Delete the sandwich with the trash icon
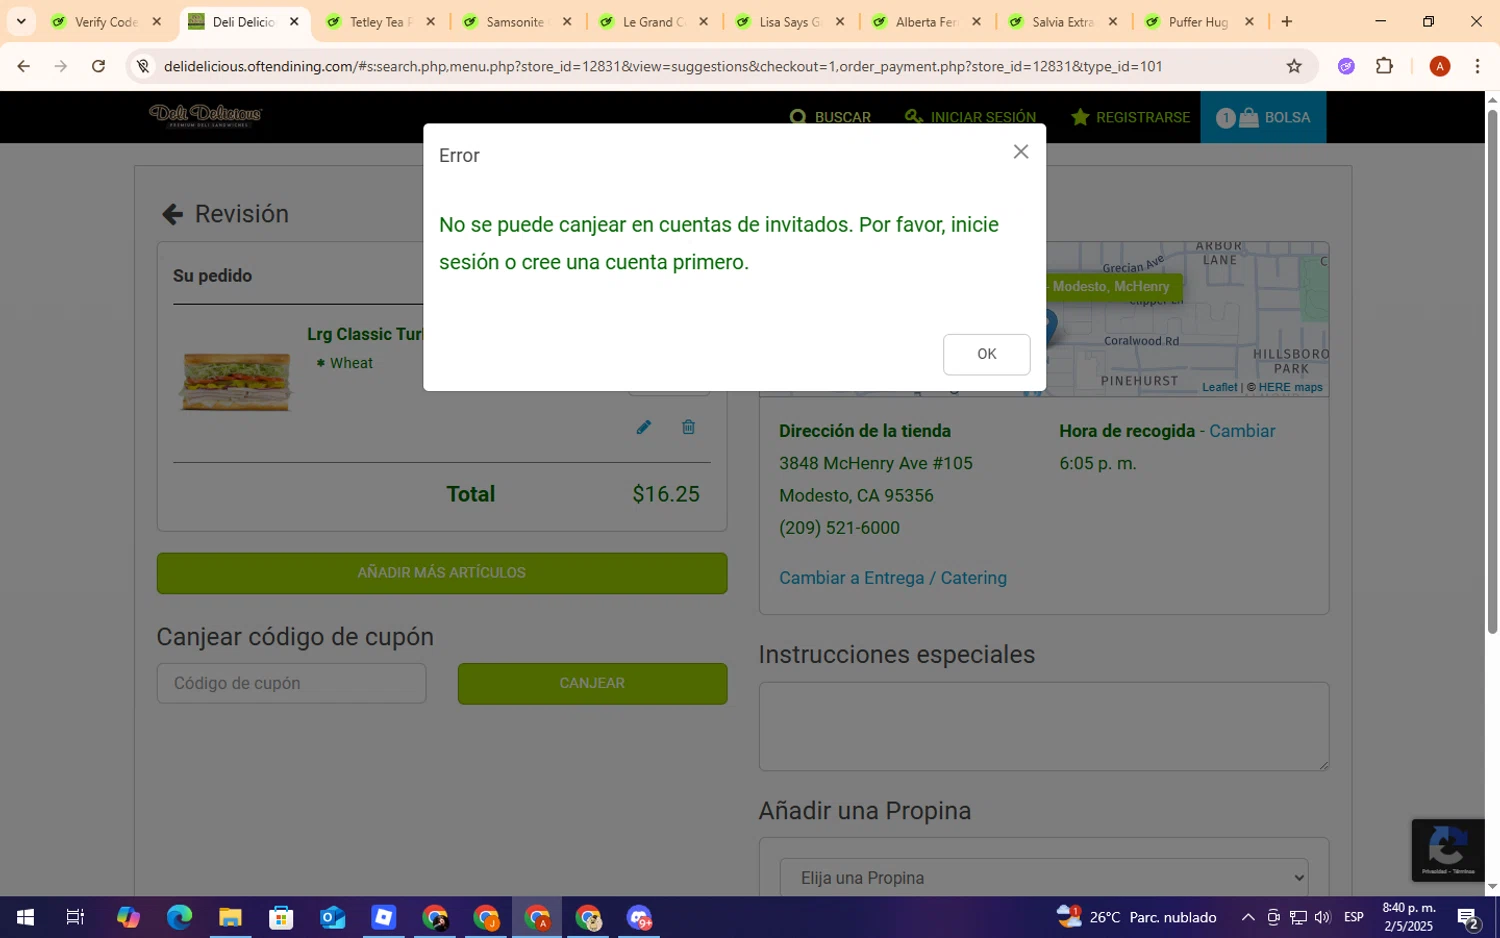1500x938 pixels. point(688,427)
